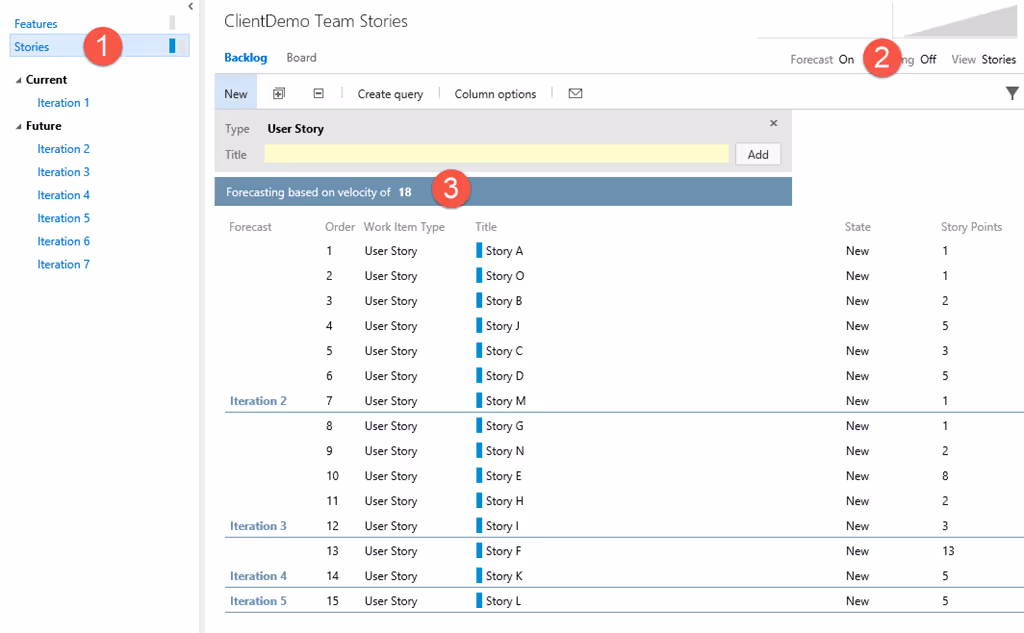Viewport: 1024px width, 633px height.
Task: Select Story D row title
Action: pos(505,376)
